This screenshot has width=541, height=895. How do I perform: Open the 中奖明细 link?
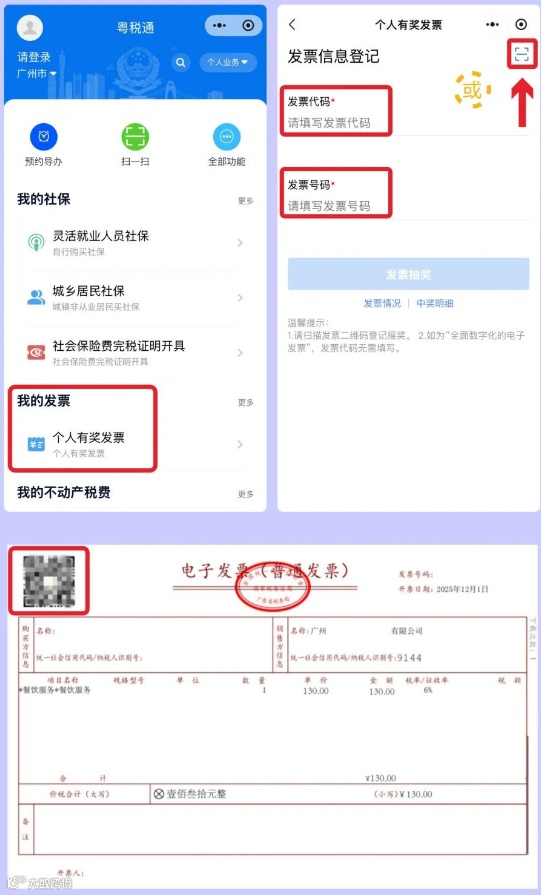(x=435, y=303)
